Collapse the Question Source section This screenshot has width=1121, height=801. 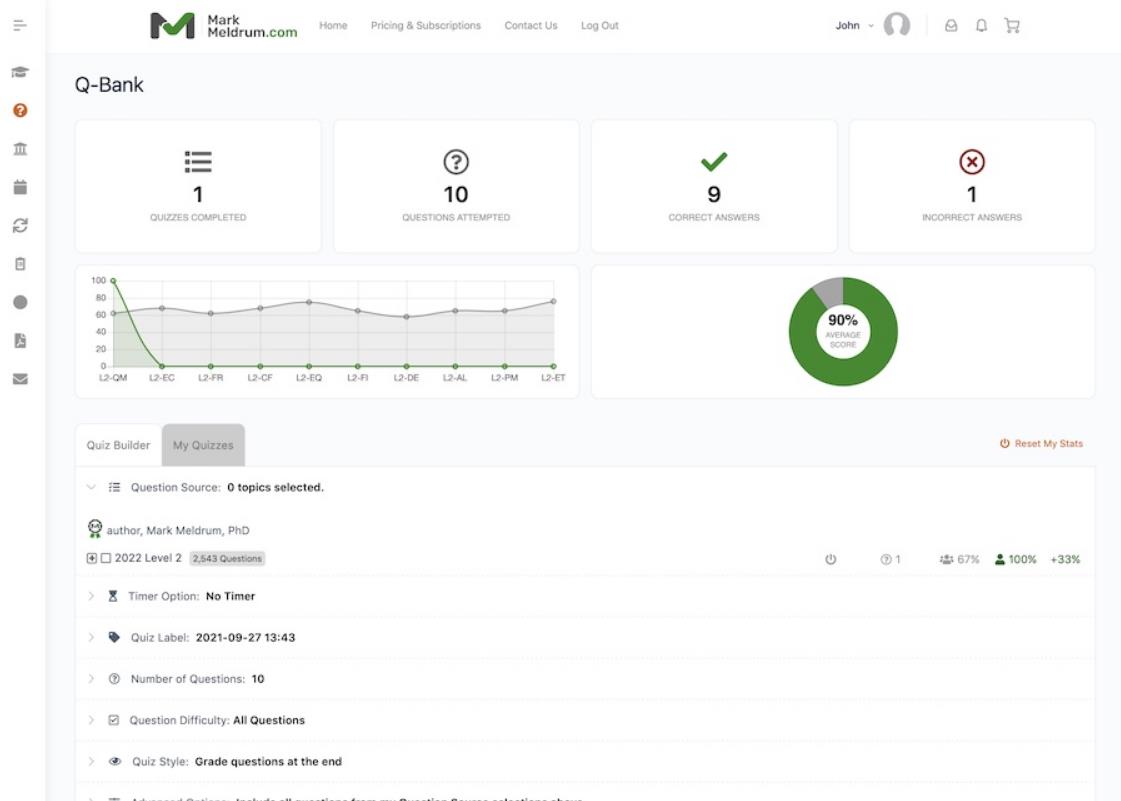tap(92, 488)
